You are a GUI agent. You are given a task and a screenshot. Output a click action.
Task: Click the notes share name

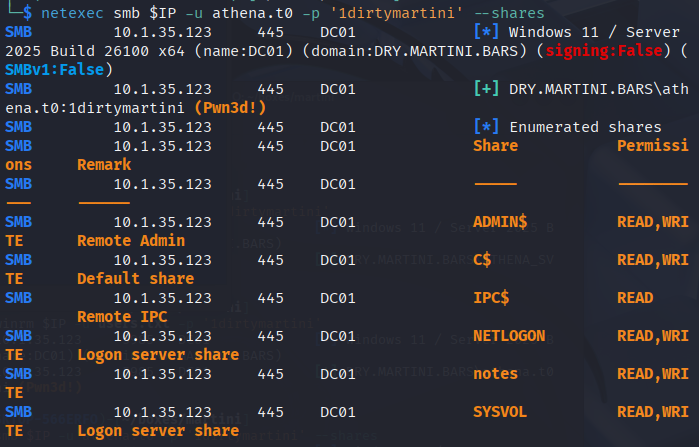[495, 374]
